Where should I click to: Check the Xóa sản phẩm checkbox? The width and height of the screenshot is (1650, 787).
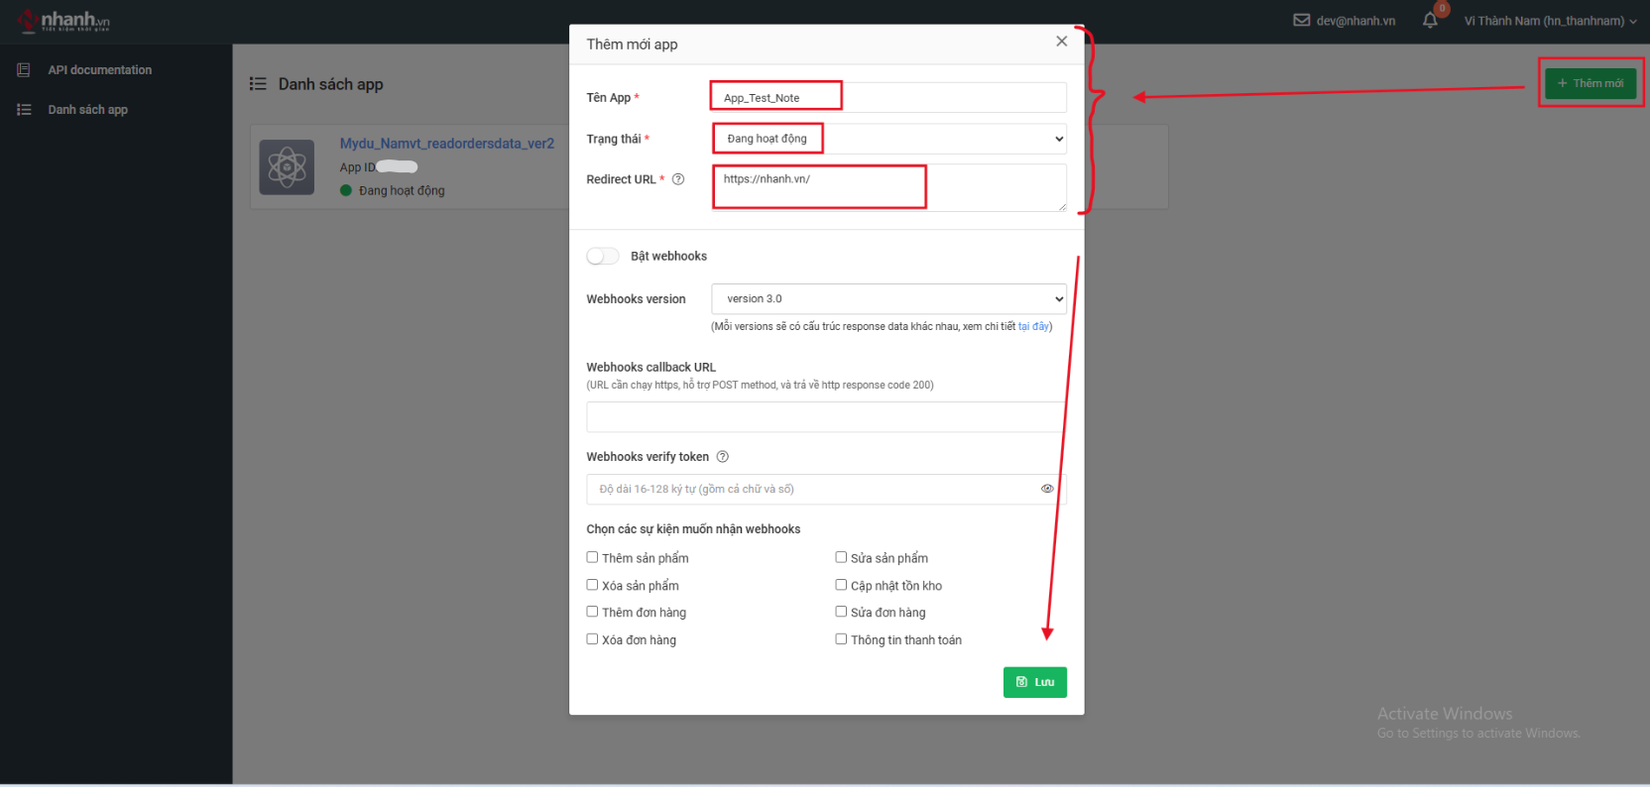pyautogui.click(x=592, y=585)
